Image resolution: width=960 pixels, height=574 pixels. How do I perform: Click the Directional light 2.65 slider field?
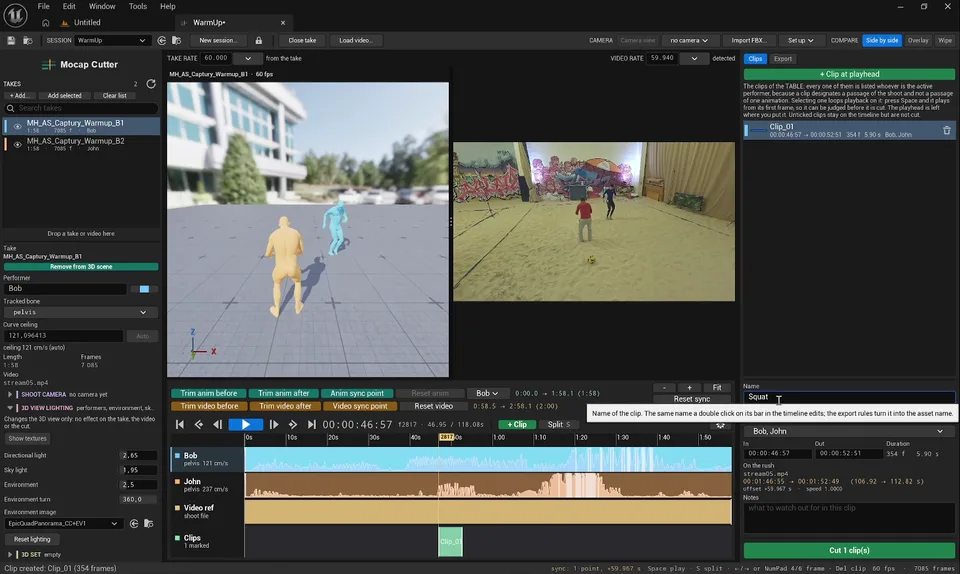pyautogui.click(x=138, y=455)
